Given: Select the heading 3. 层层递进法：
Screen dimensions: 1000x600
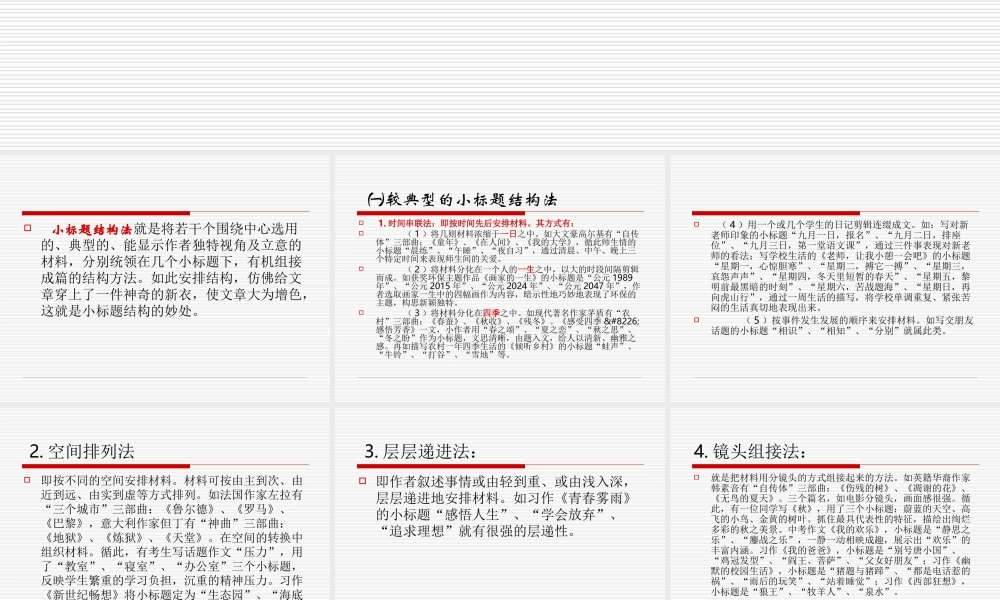Looking at the screenshot, I should tap(420, 451).
